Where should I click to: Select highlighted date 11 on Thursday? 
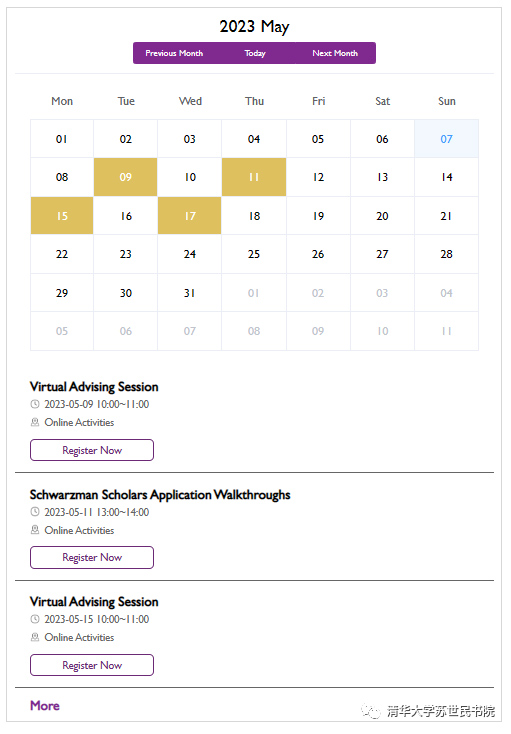254,177
